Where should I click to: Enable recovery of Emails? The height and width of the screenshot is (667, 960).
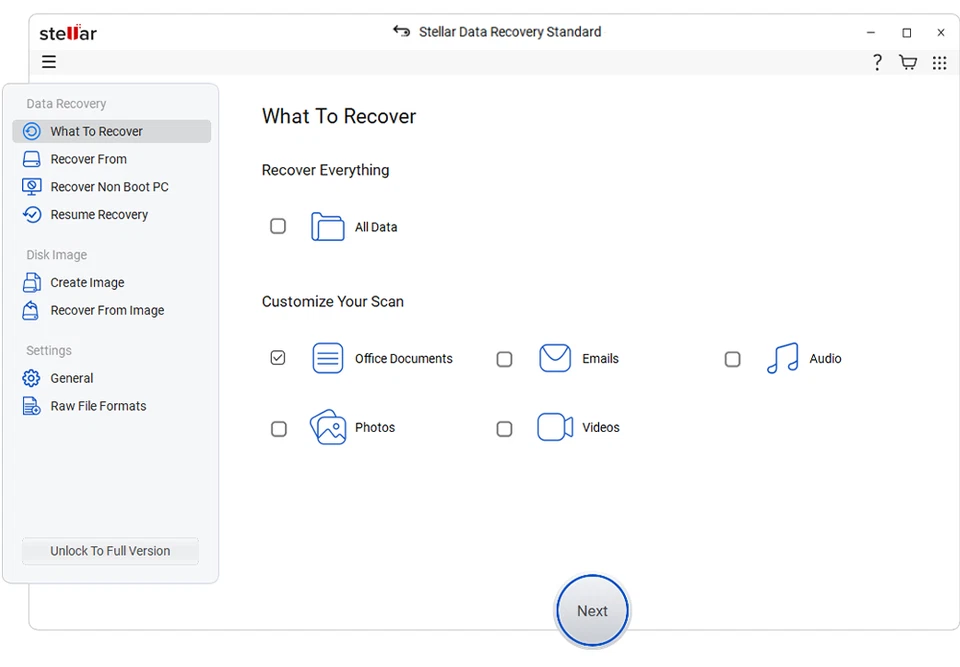[x=504, y=357]
